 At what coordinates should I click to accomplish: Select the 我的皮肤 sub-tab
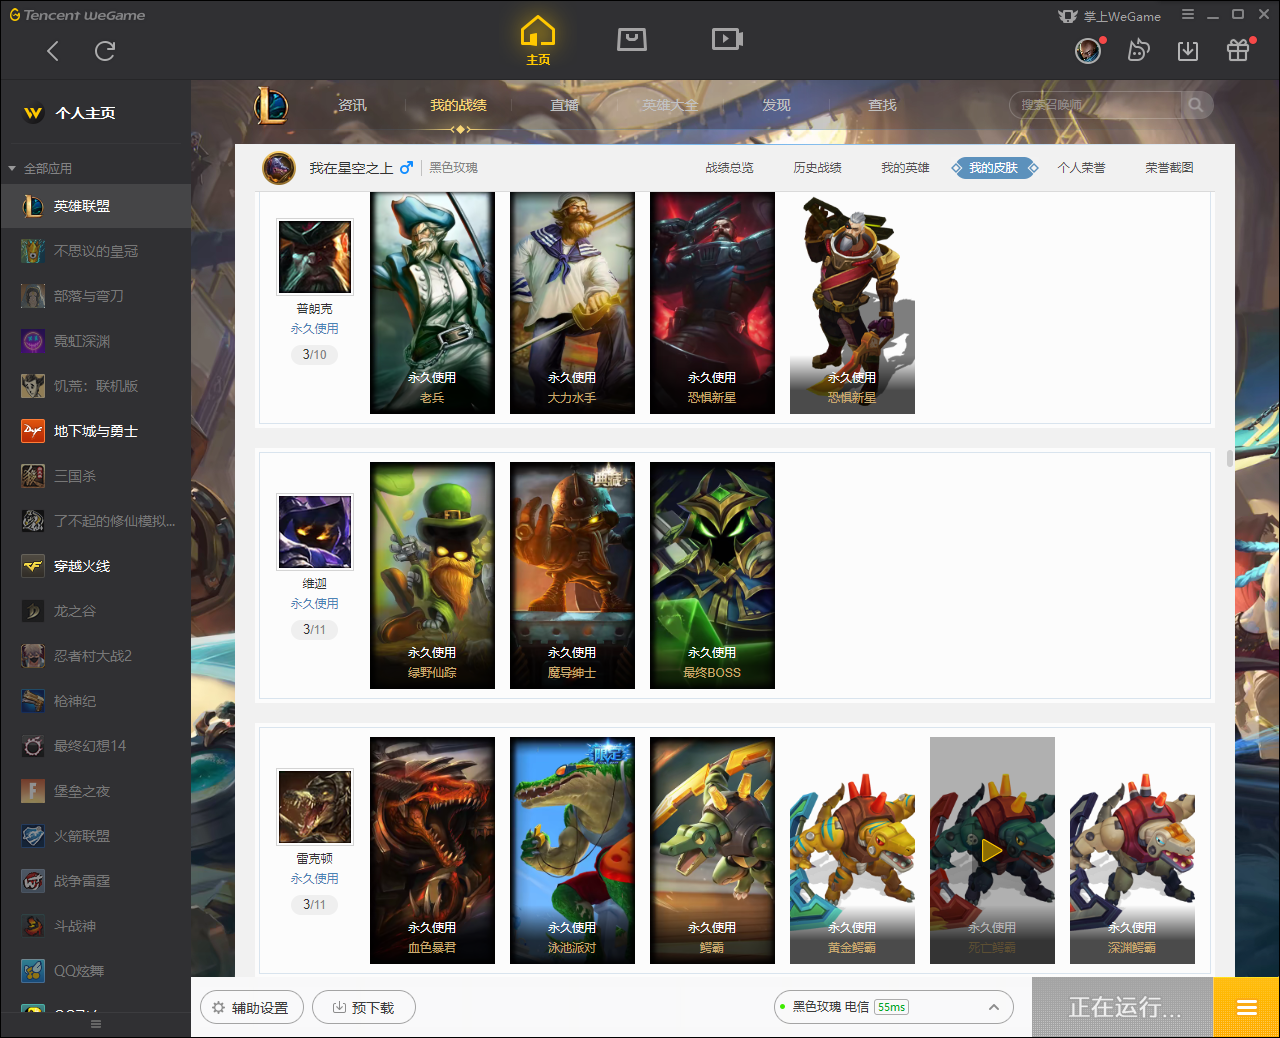994,168
